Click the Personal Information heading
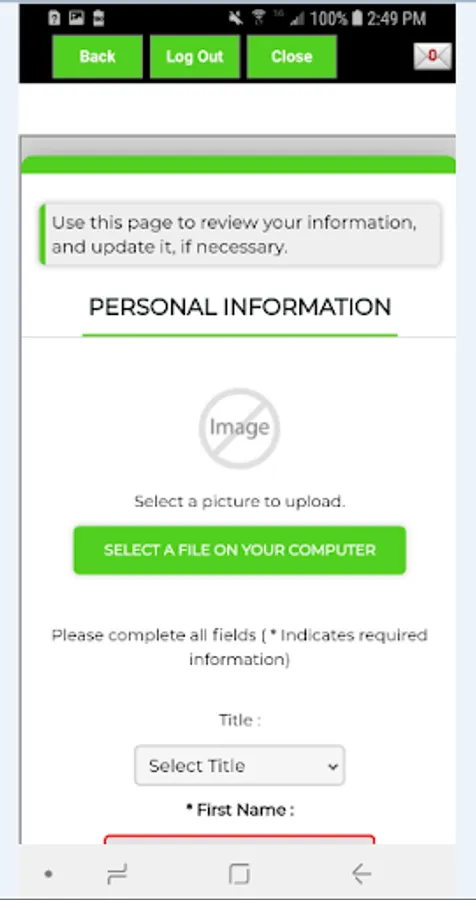The image size is (476, 900). click(240, 307)
